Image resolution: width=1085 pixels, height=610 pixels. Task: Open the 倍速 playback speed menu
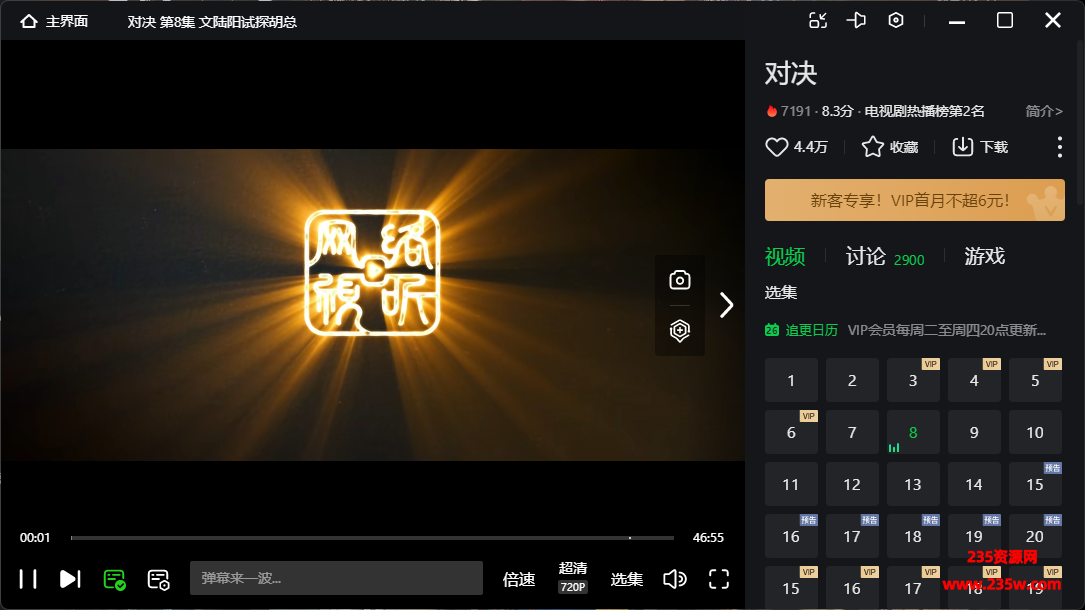pyautogui.click(x=519, y=579)
